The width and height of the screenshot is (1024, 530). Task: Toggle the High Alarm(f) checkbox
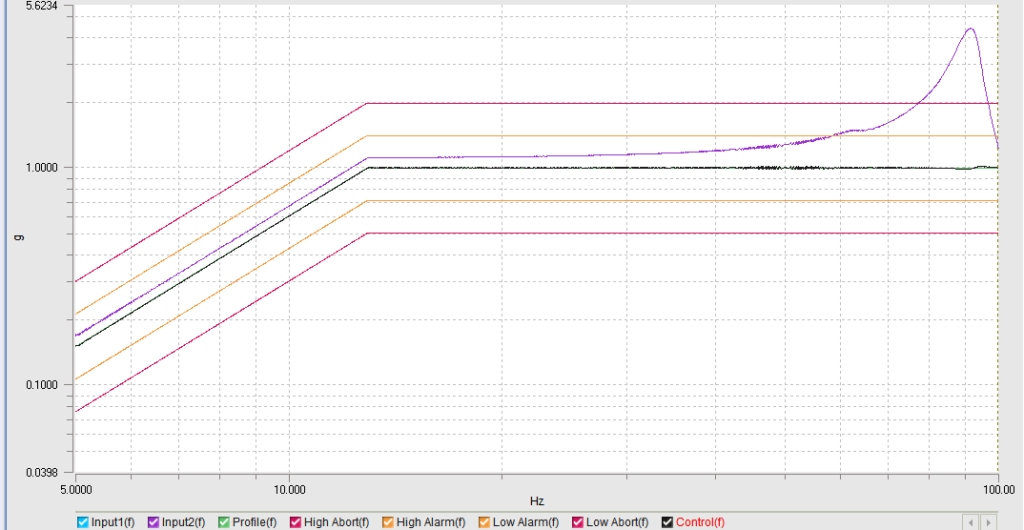[388, 522]
